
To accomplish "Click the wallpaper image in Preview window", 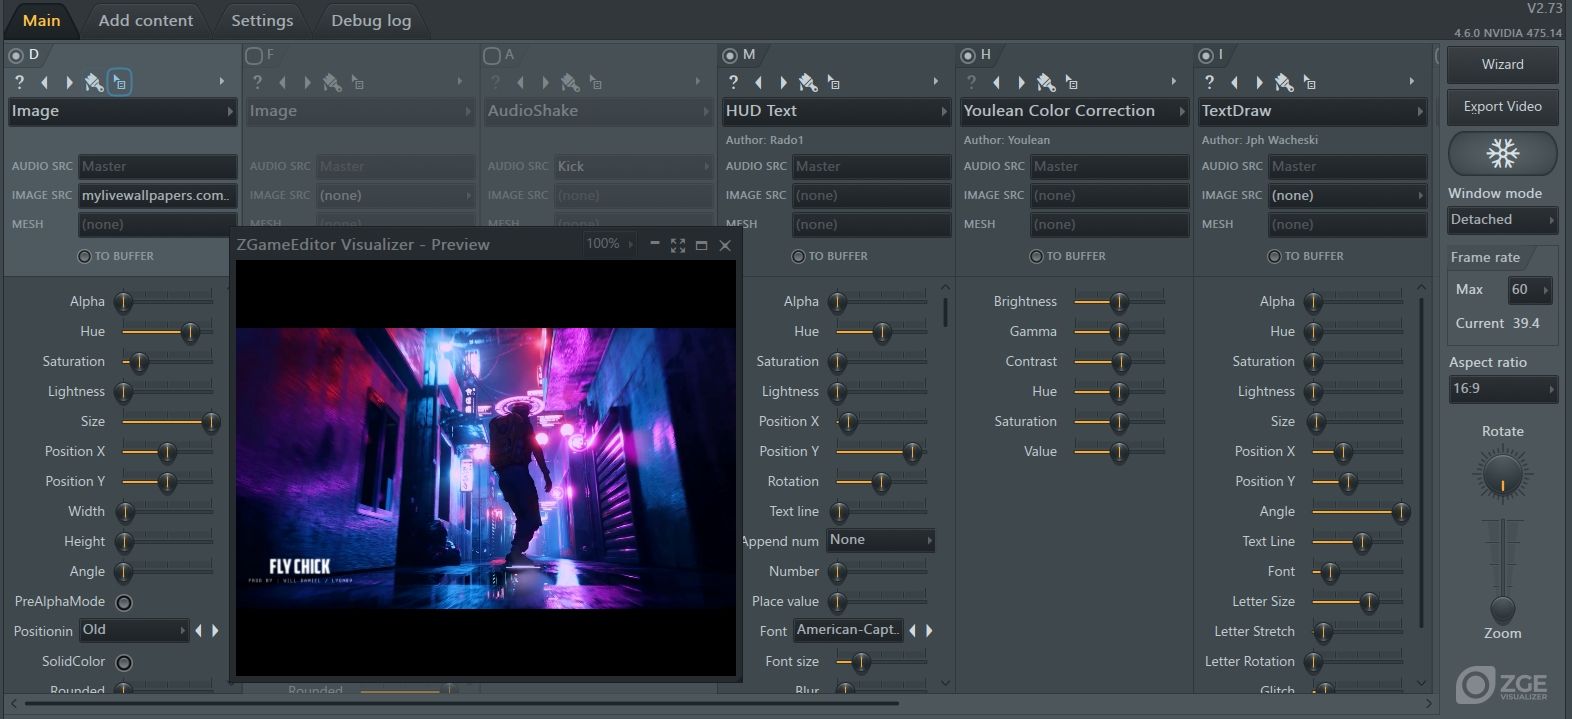I will click(485, 468).
